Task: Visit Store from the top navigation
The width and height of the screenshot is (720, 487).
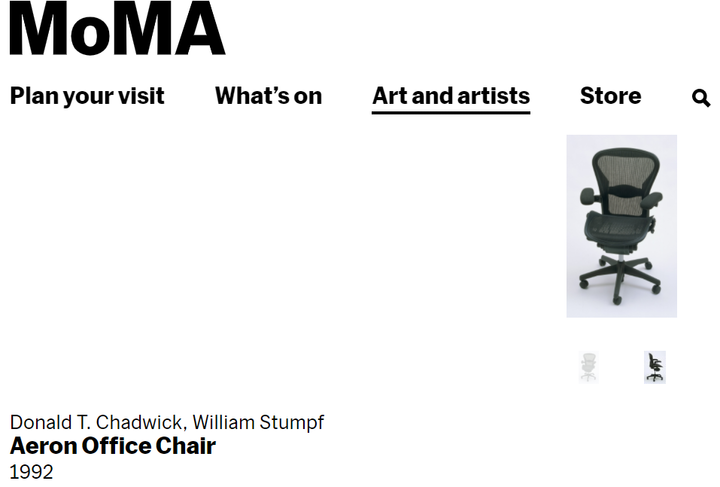Action: click(x=610, y=96)
